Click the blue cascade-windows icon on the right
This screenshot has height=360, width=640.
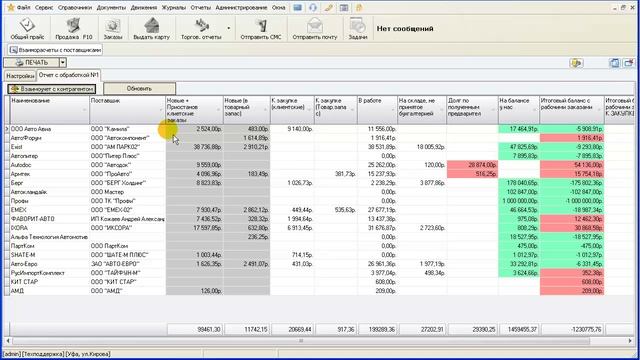coord(614,63)
